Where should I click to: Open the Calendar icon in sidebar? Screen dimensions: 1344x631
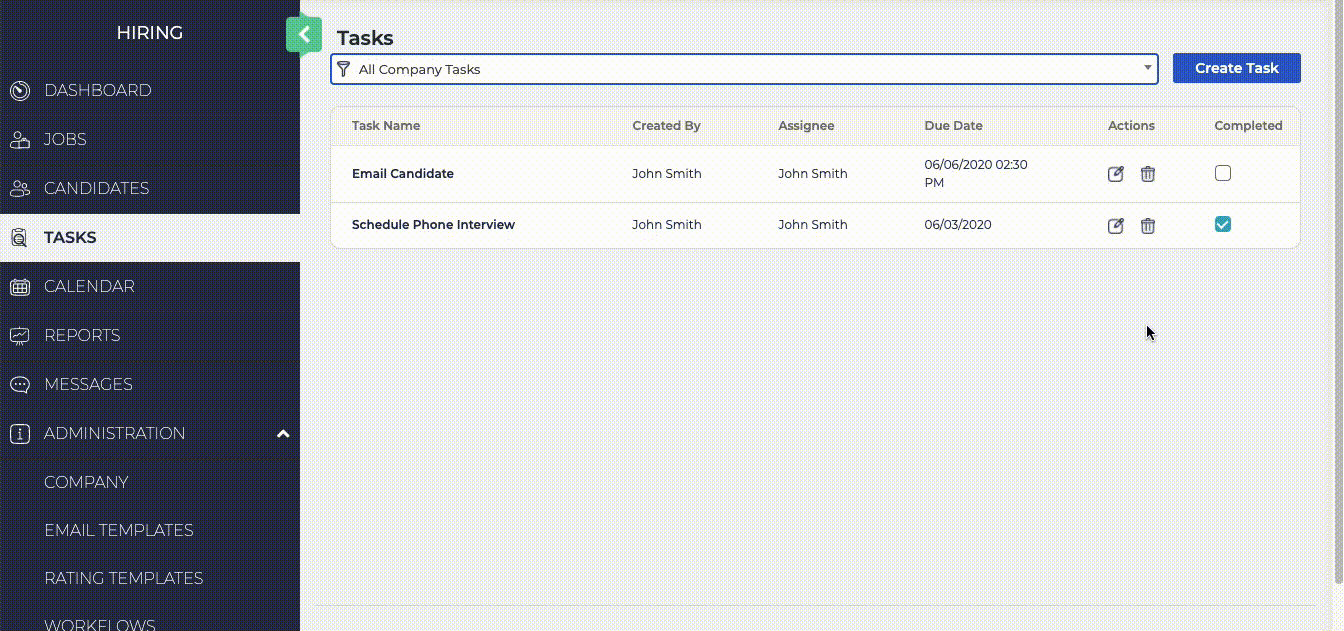coord(19,286)
